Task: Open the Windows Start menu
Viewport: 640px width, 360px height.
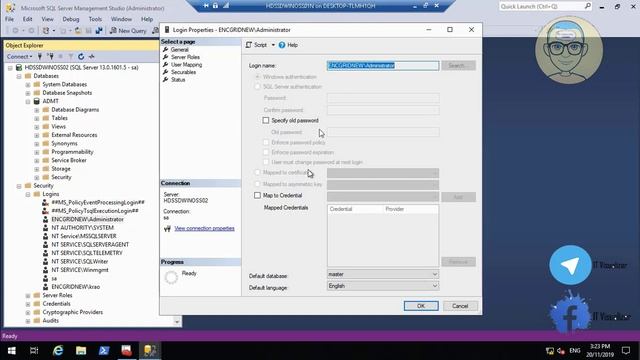Action: (x=11, y=351)
